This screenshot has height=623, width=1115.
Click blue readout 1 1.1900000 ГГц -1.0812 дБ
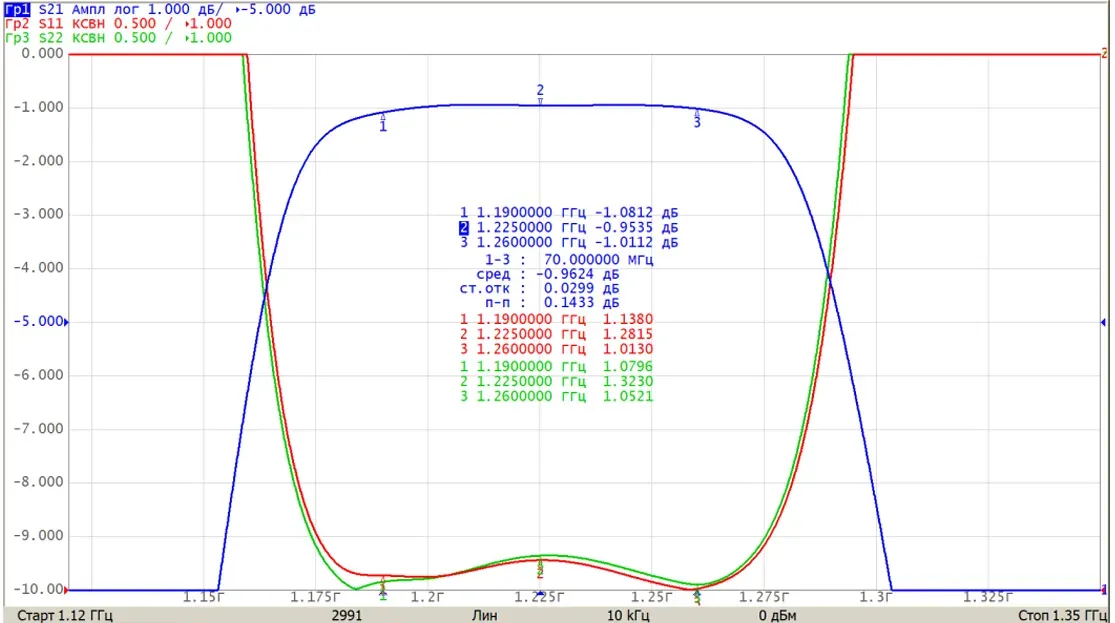pos(569,213)
